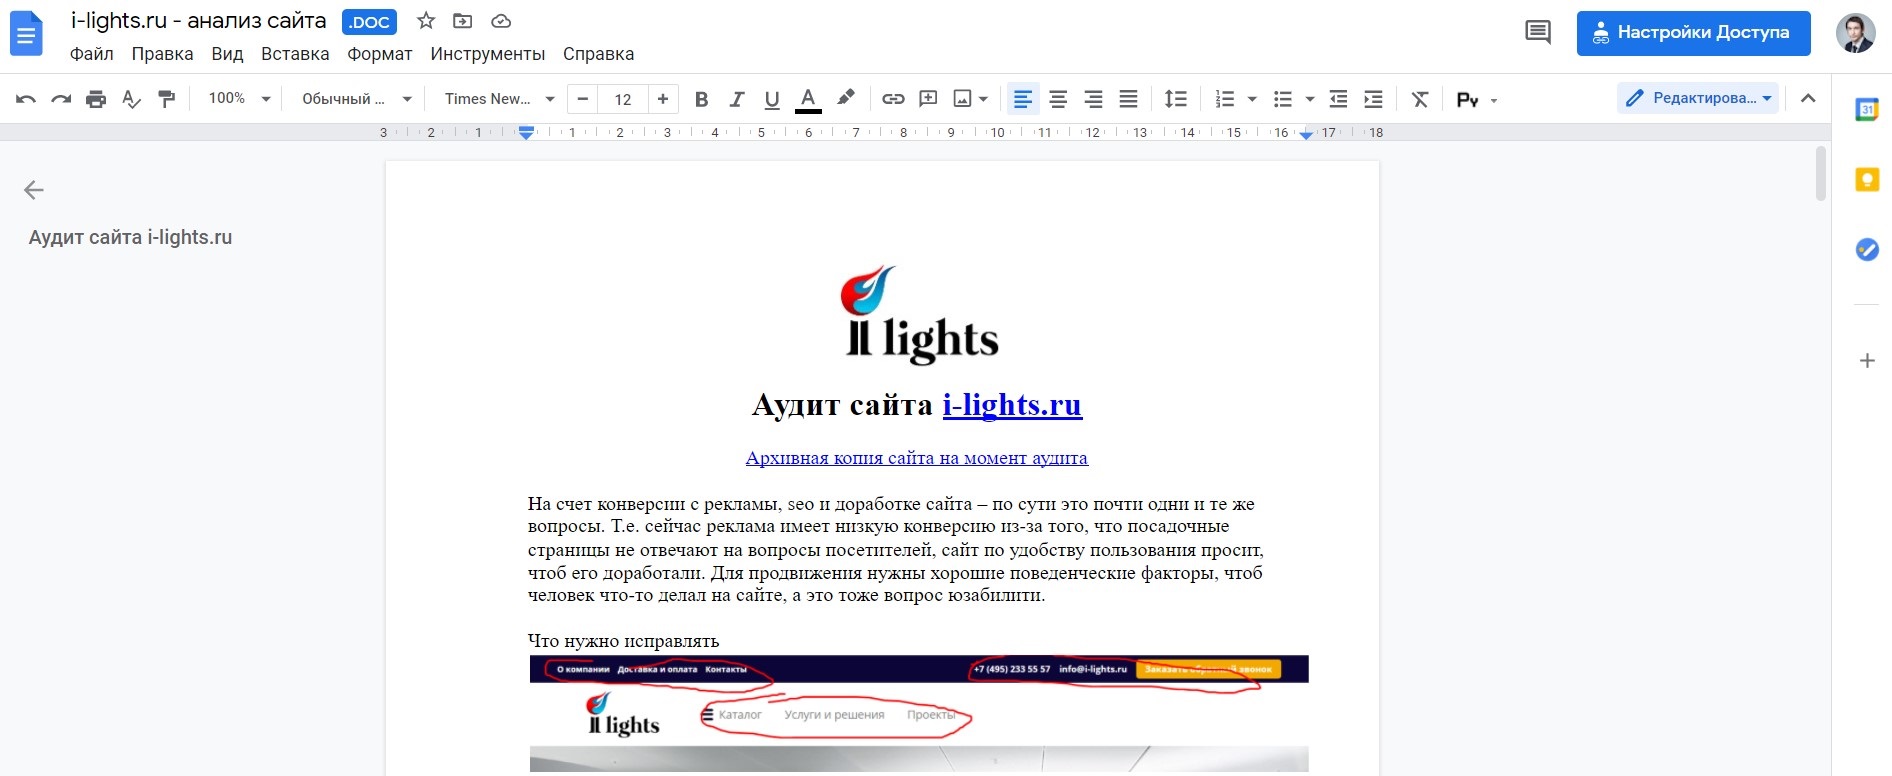Click the Undo arrow icon
Image resolution: width=1892 pixels, height=776 pixels.
(x=26, y=99)
